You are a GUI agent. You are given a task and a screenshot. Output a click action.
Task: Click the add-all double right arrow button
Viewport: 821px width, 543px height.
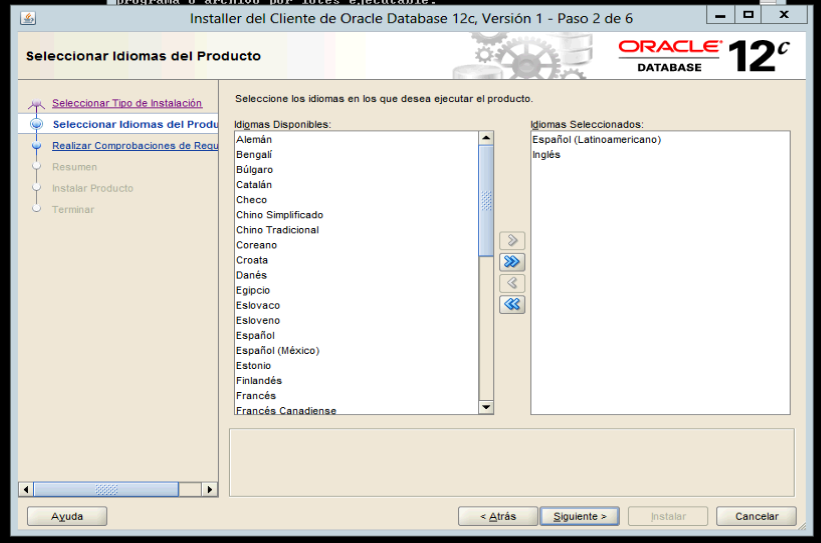[512, 262]
